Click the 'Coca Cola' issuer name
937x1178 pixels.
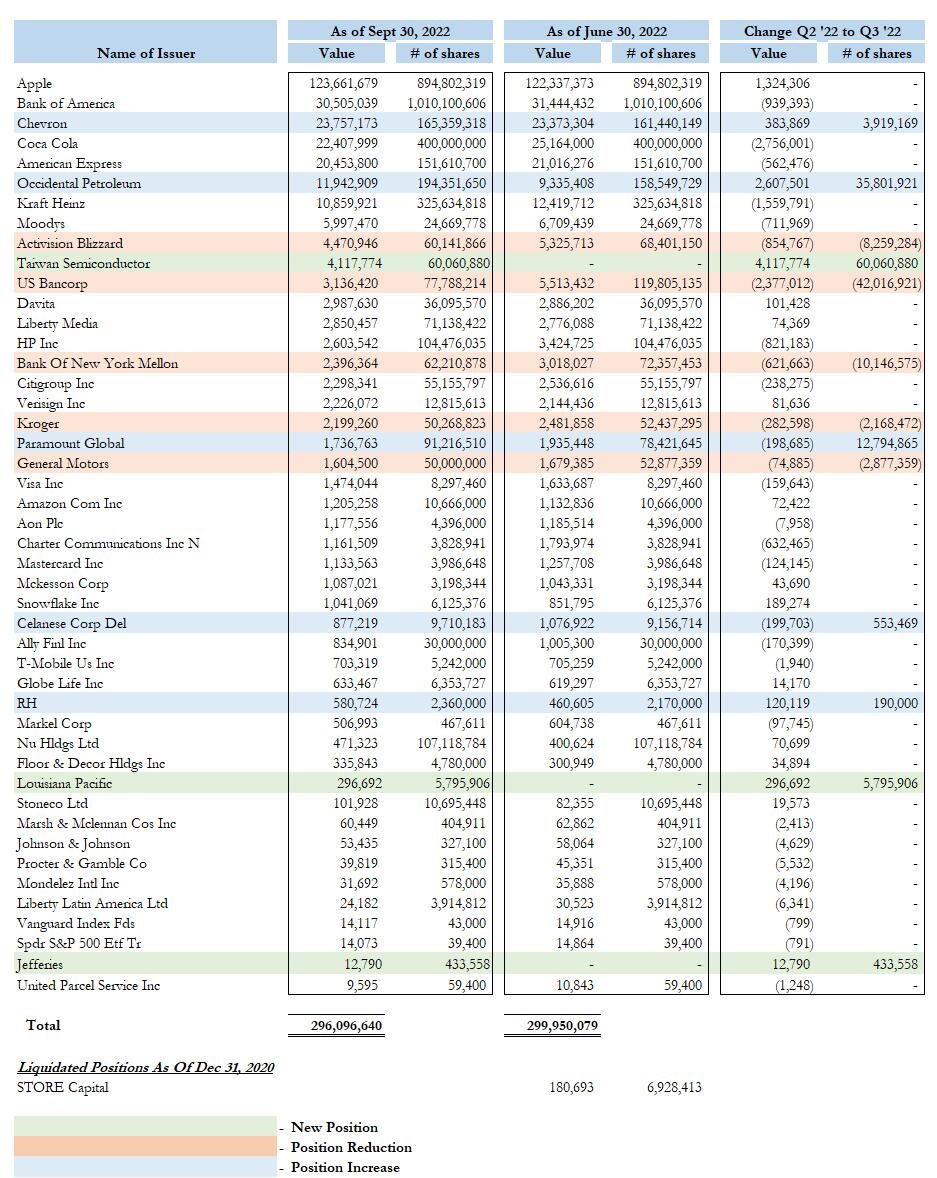[47, 143]
